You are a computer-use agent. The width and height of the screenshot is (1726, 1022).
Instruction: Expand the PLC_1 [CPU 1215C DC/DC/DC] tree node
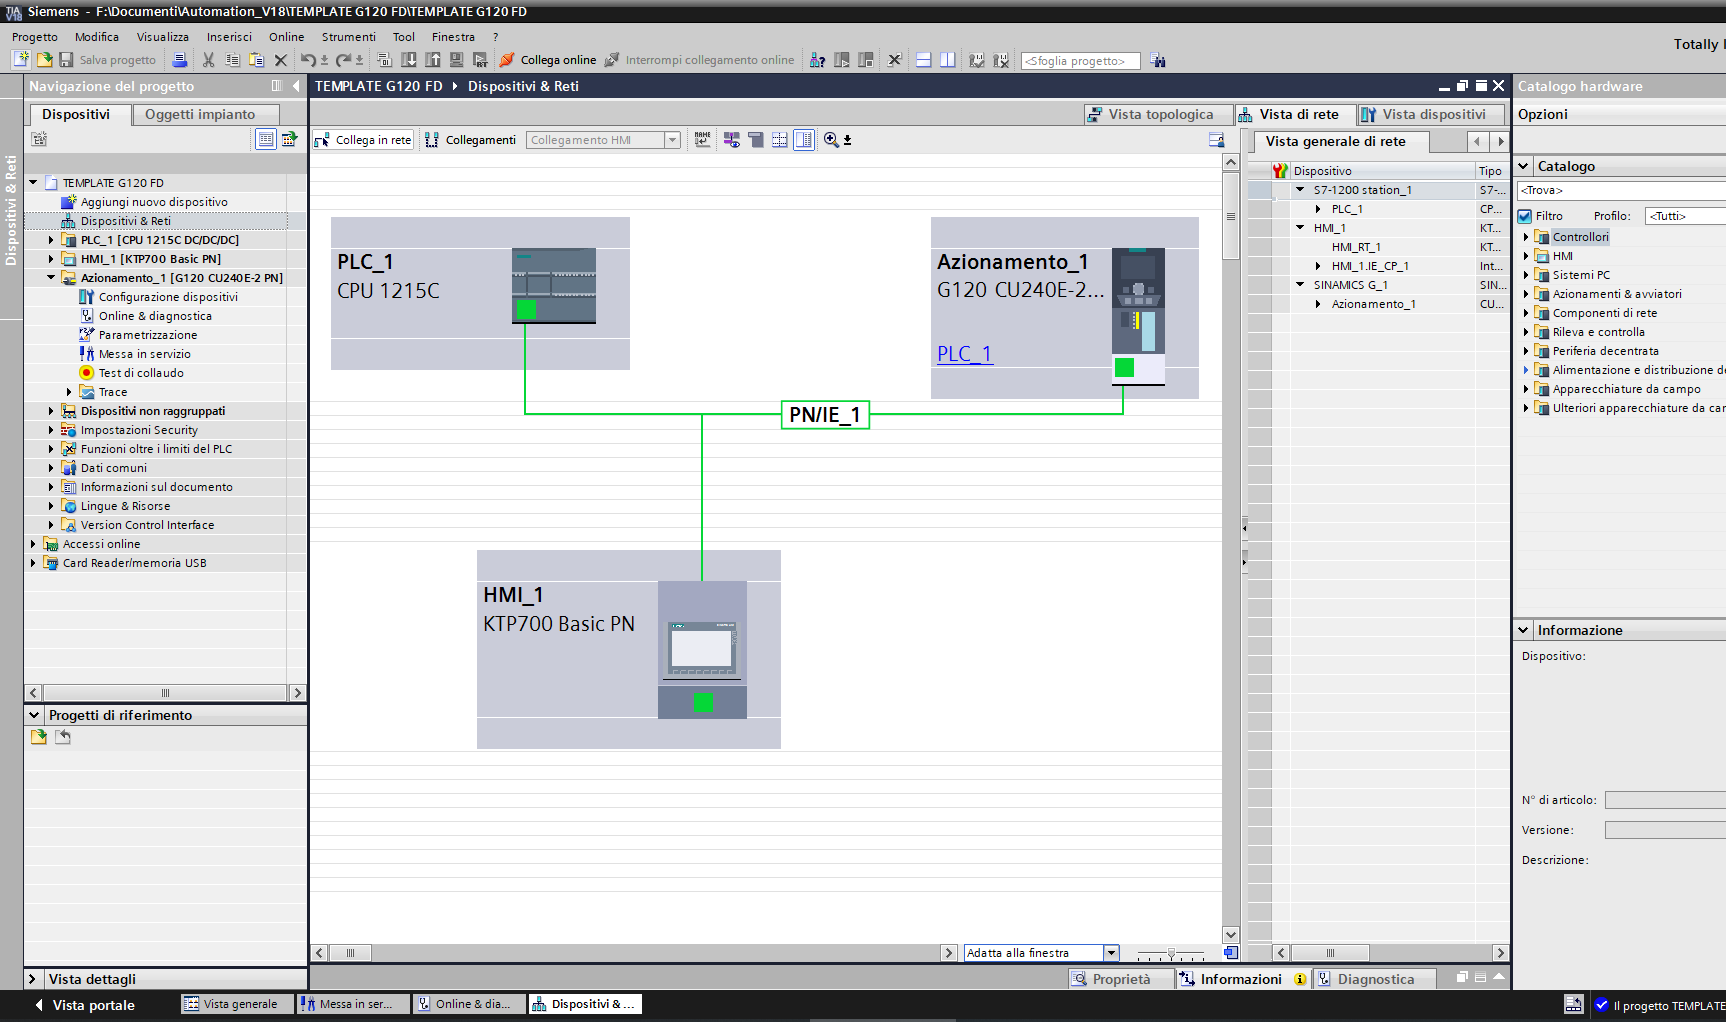pyautogui.click(x=51, y=240)
